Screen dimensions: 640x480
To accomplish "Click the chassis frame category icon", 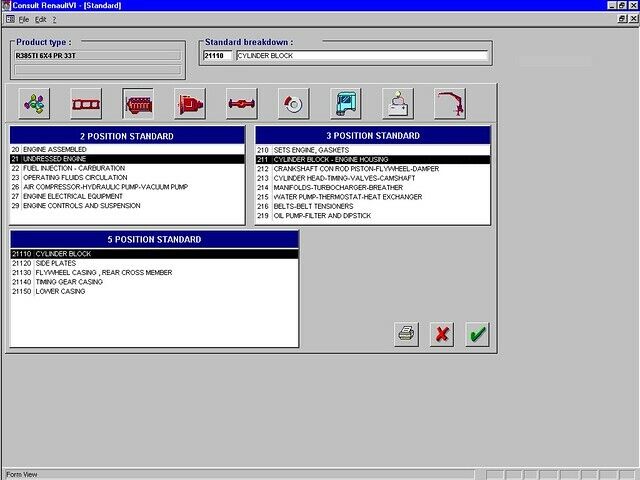I will point(85,103).
